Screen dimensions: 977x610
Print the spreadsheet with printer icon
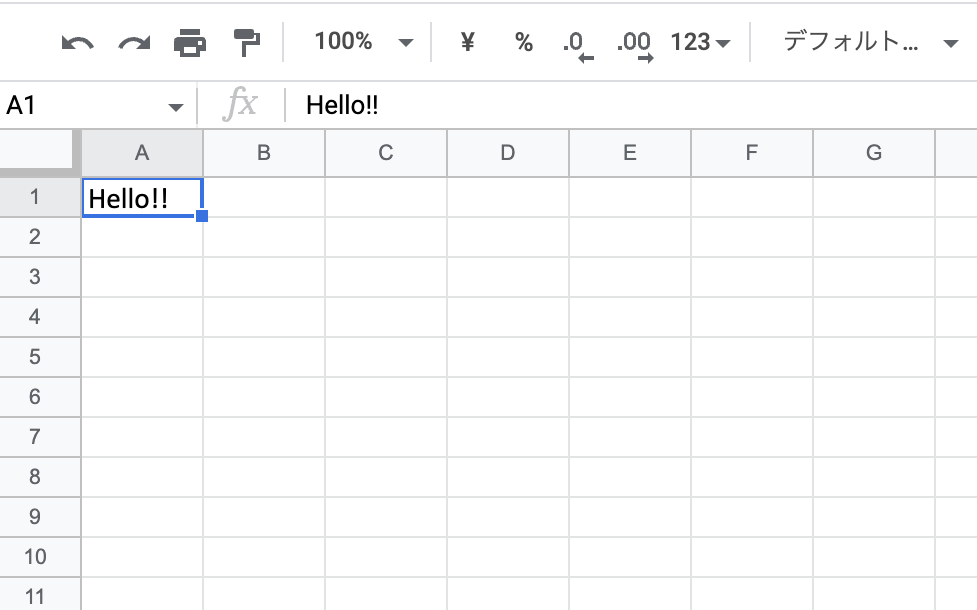point(189,43)
